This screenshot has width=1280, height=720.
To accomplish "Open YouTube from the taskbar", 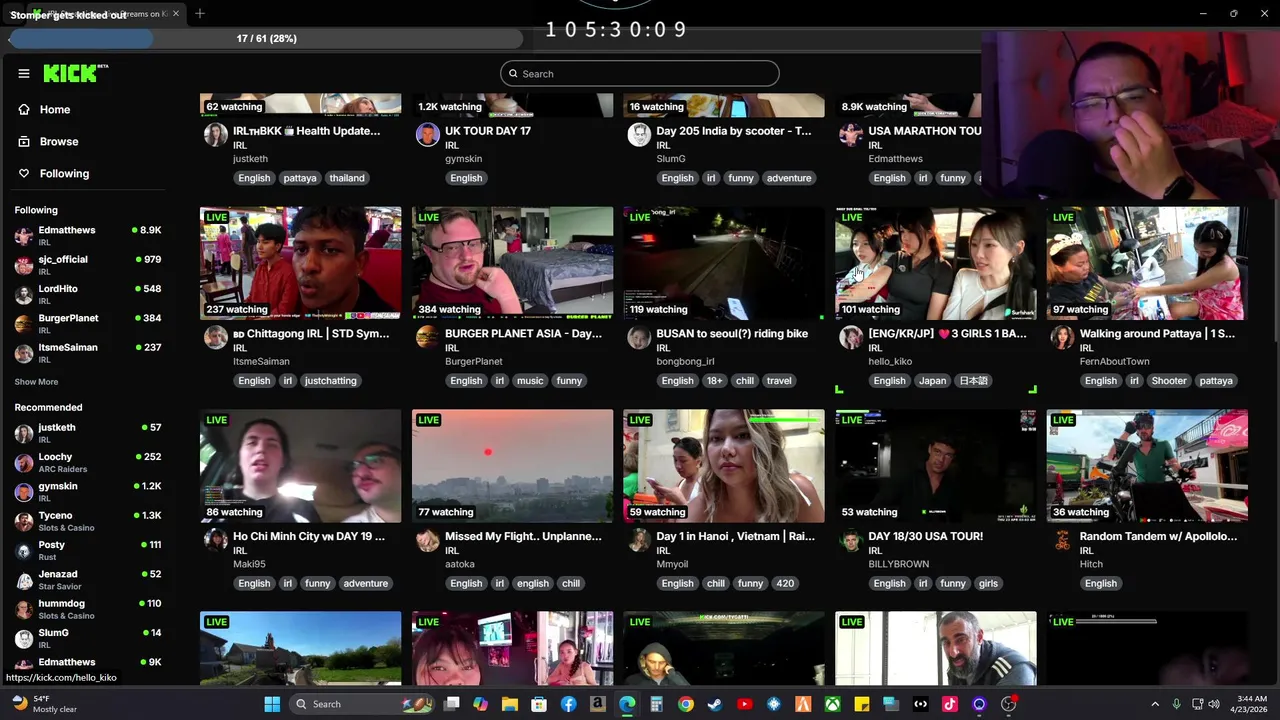I will (744, 704).
